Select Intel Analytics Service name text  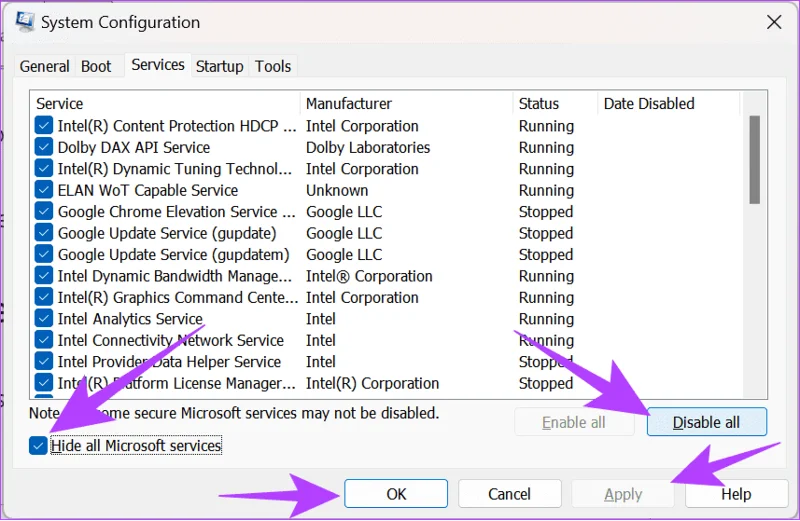coord(130,319)
